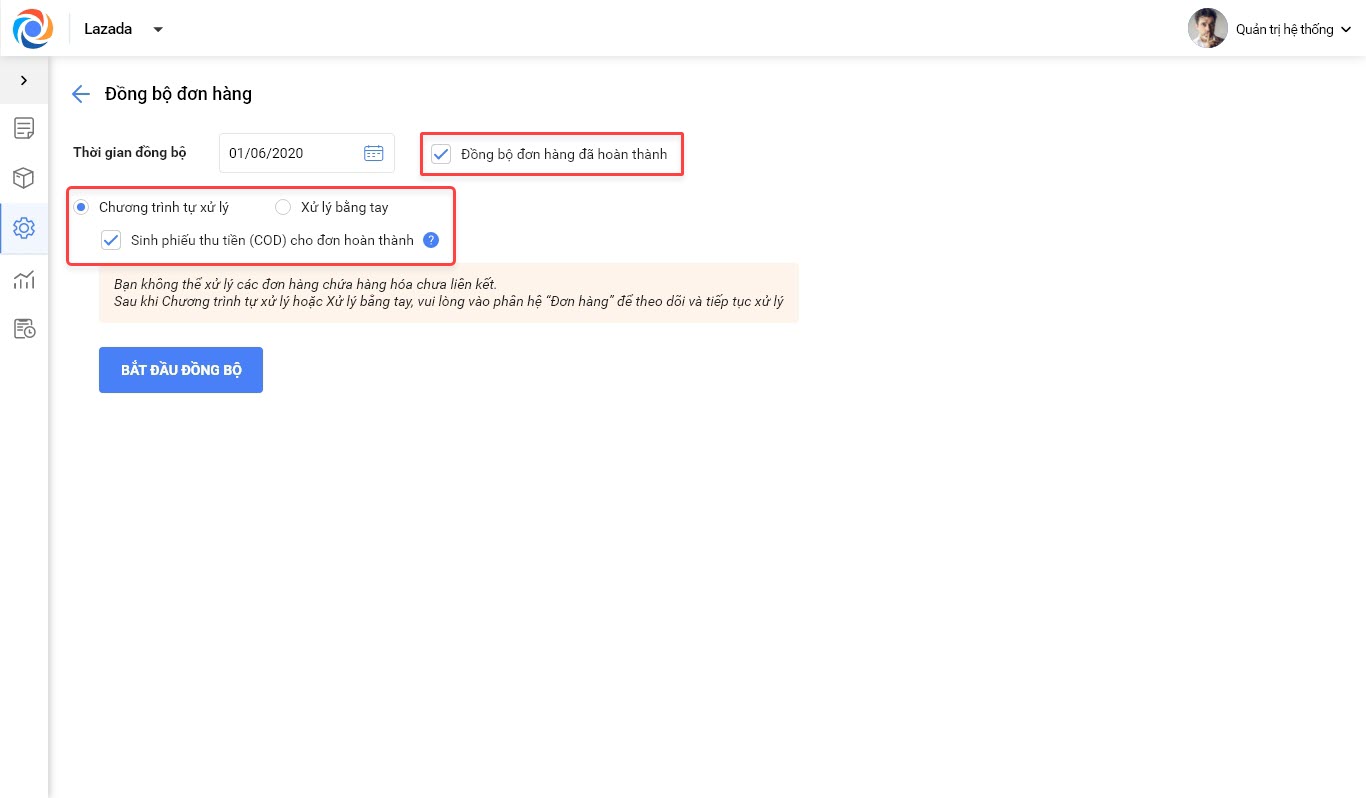Image resolution: width=1366 pixels, height=798 pixels.
Task: Click the user avatar photo
Action: [x=1207, y=29]
